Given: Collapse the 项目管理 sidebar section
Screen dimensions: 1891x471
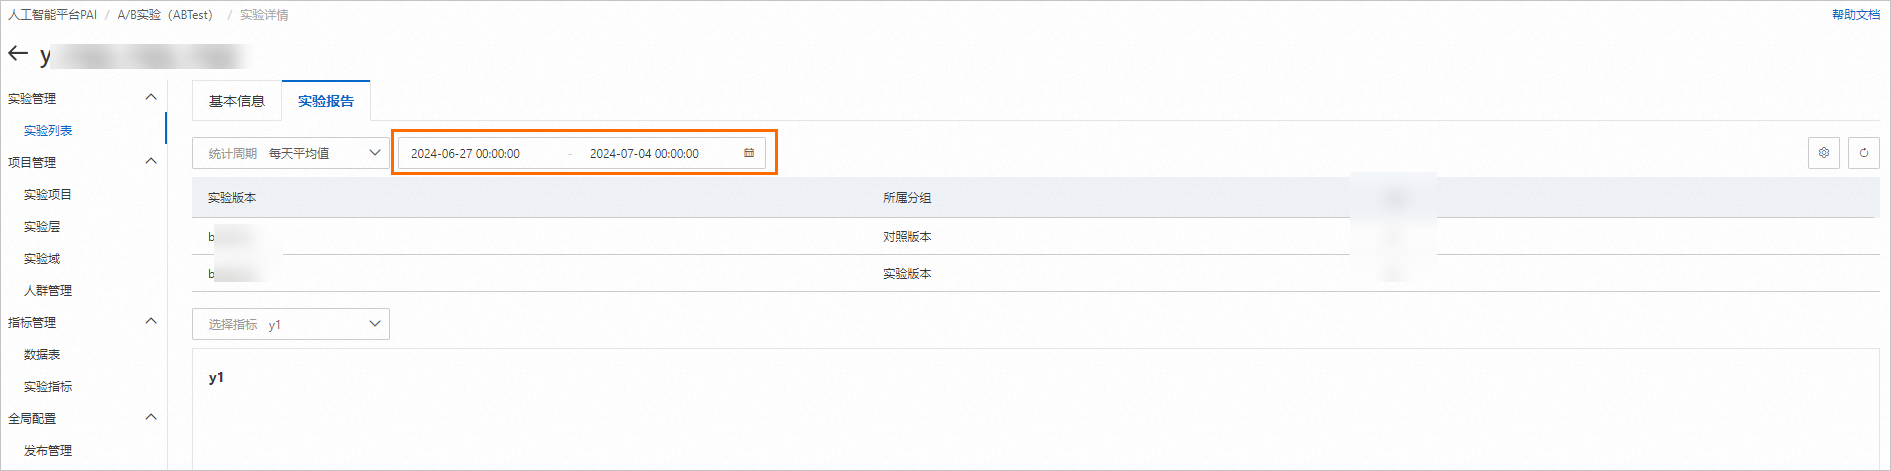Looking at the screenshot, I should pyautogui.click(x=151, y=161).
